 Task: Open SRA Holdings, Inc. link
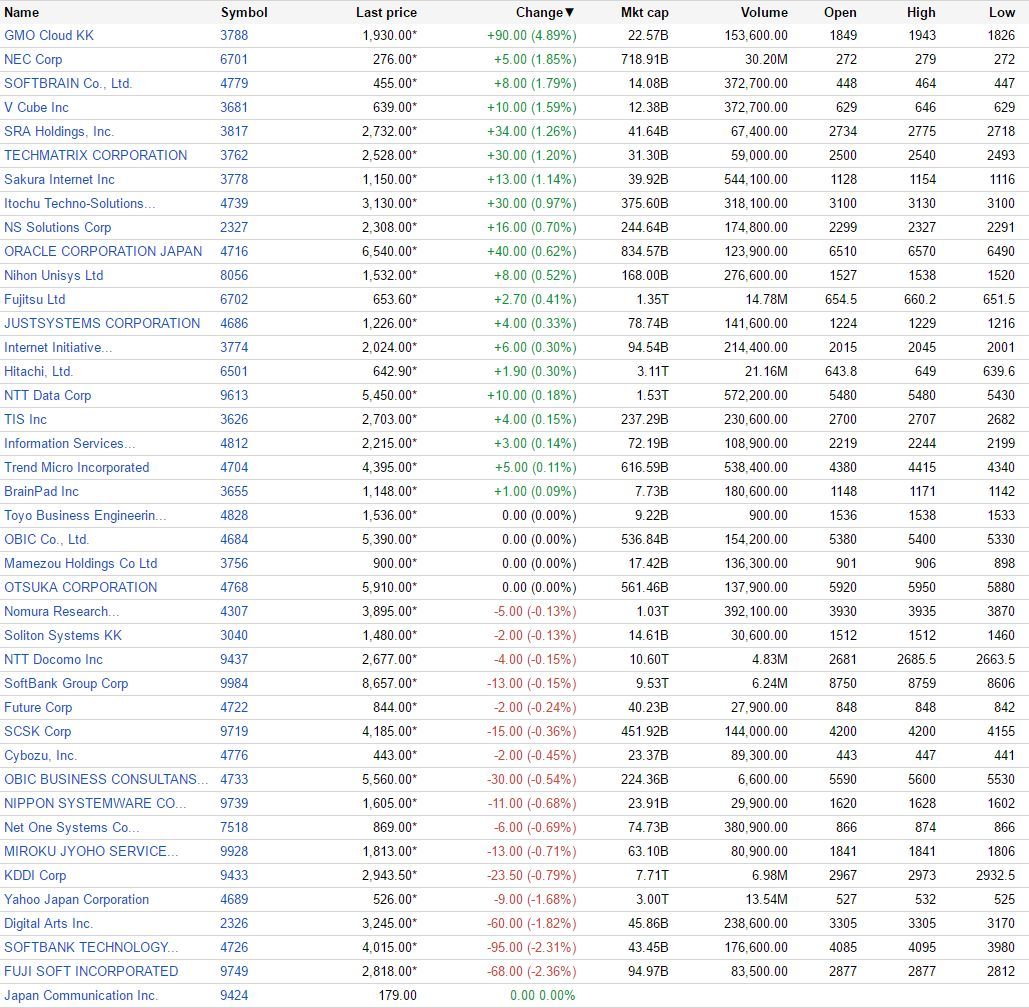coord(59,131)
